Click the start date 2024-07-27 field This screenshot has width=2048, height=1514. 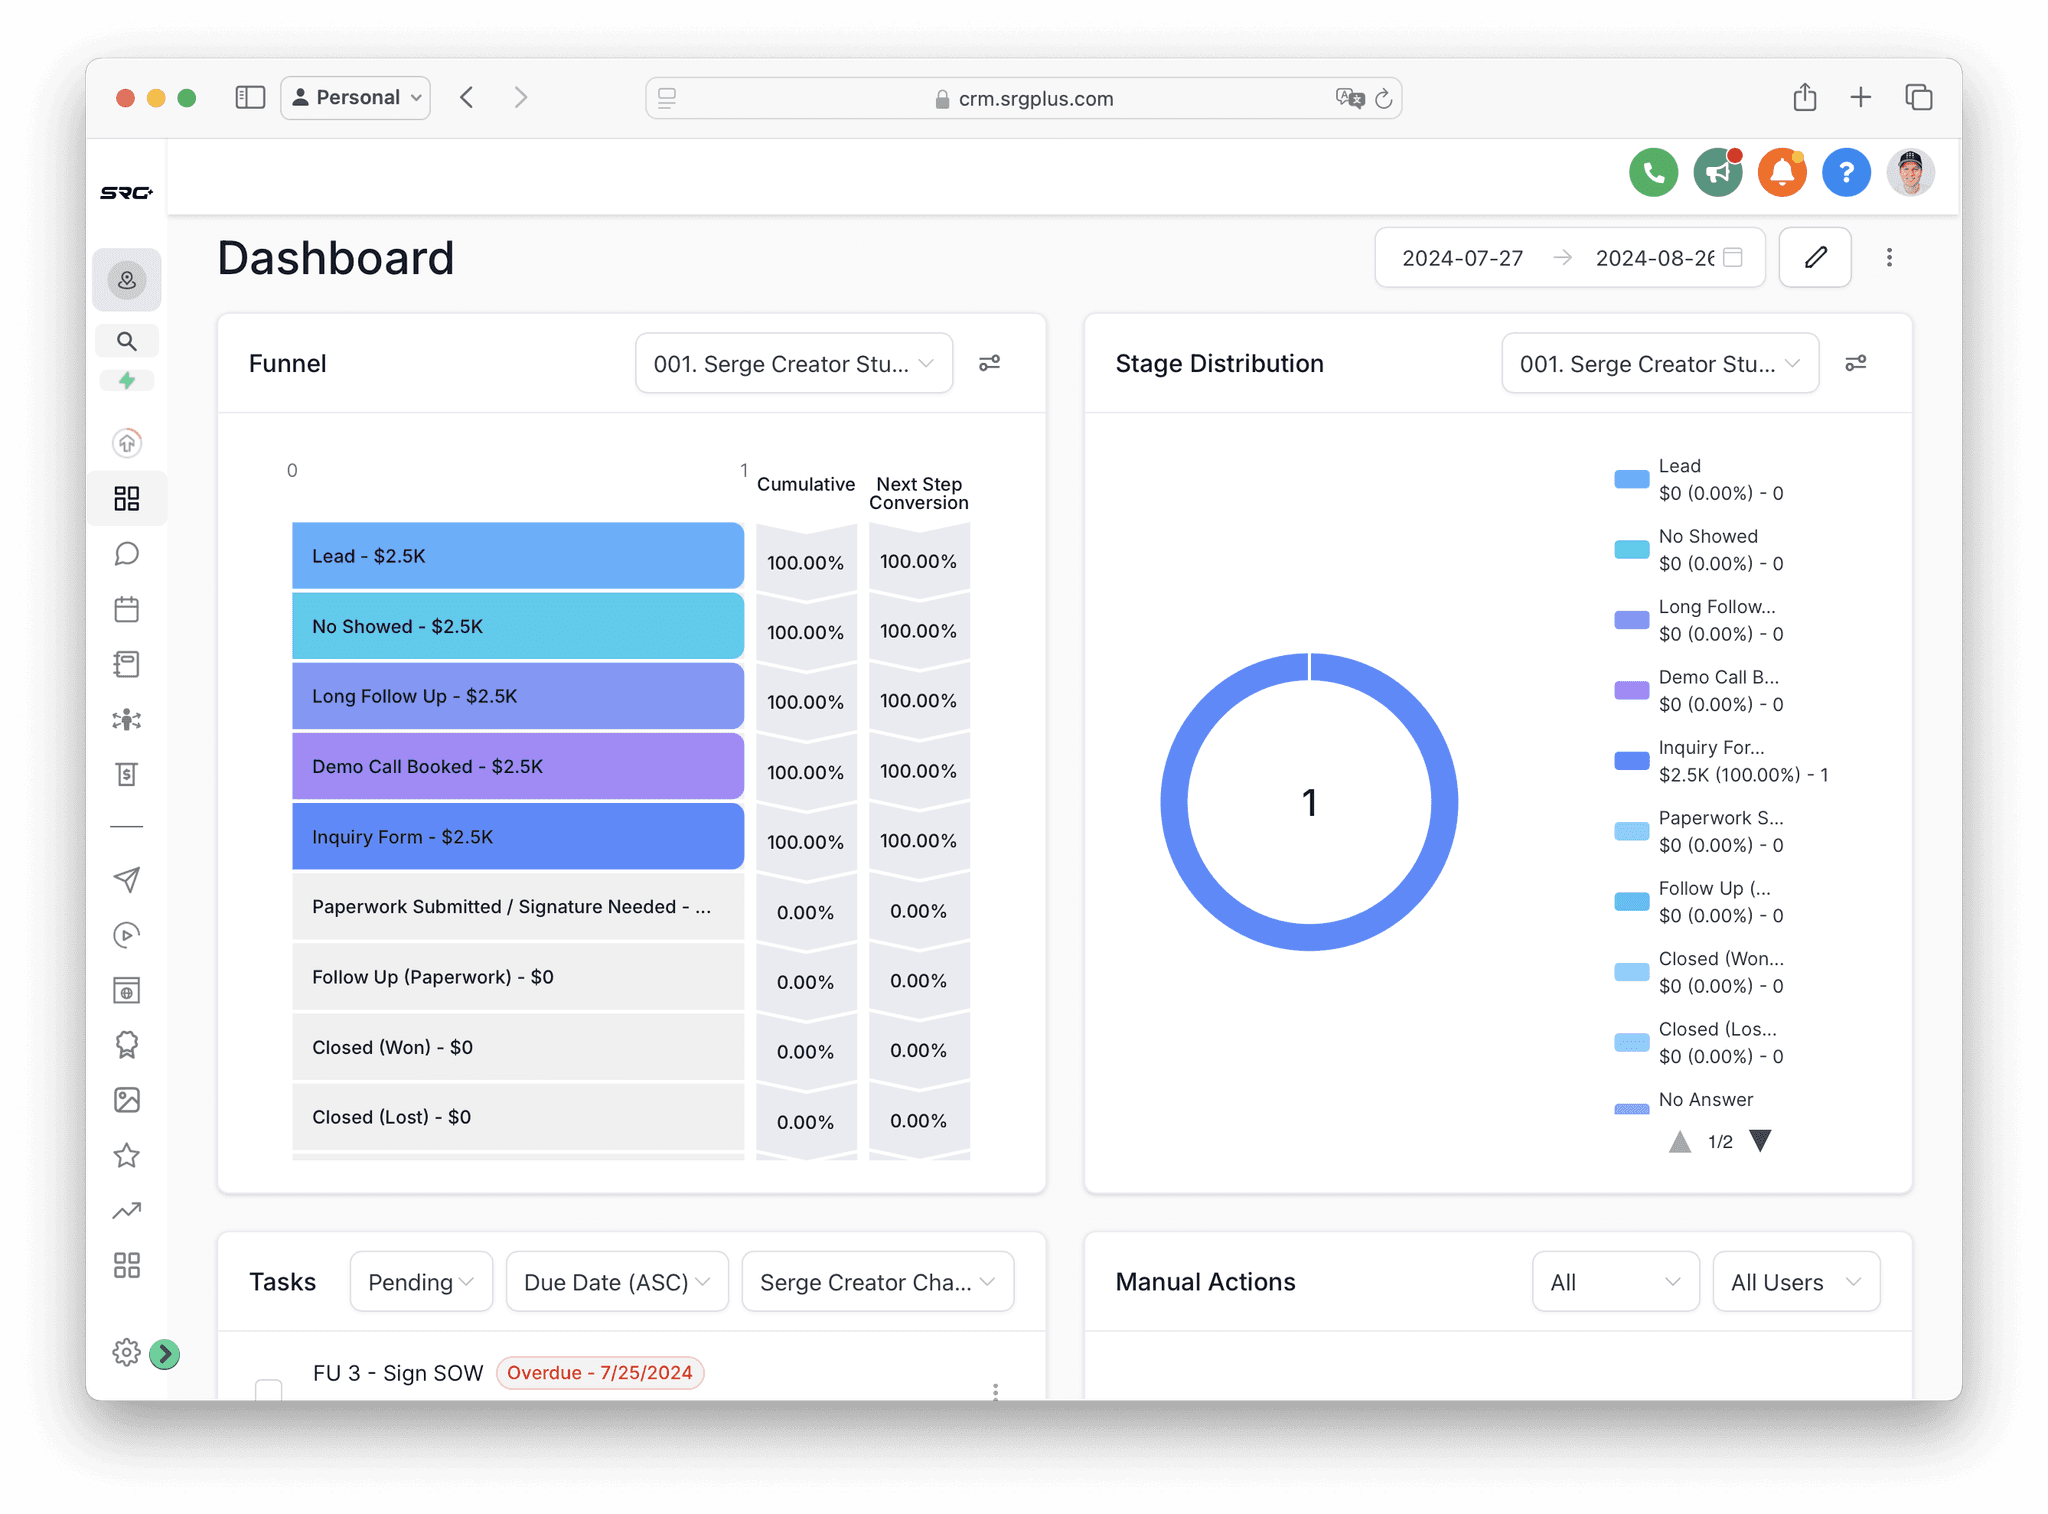pyautogui.click(x=1462, y=258)
